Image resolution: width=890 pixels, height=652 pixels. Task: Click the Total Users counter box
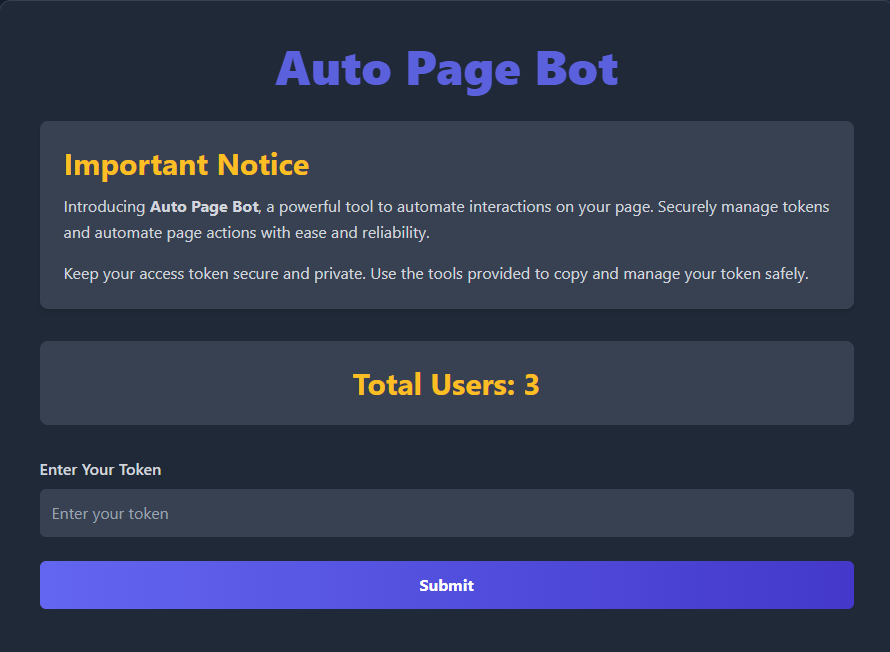[x=446, y=383]
